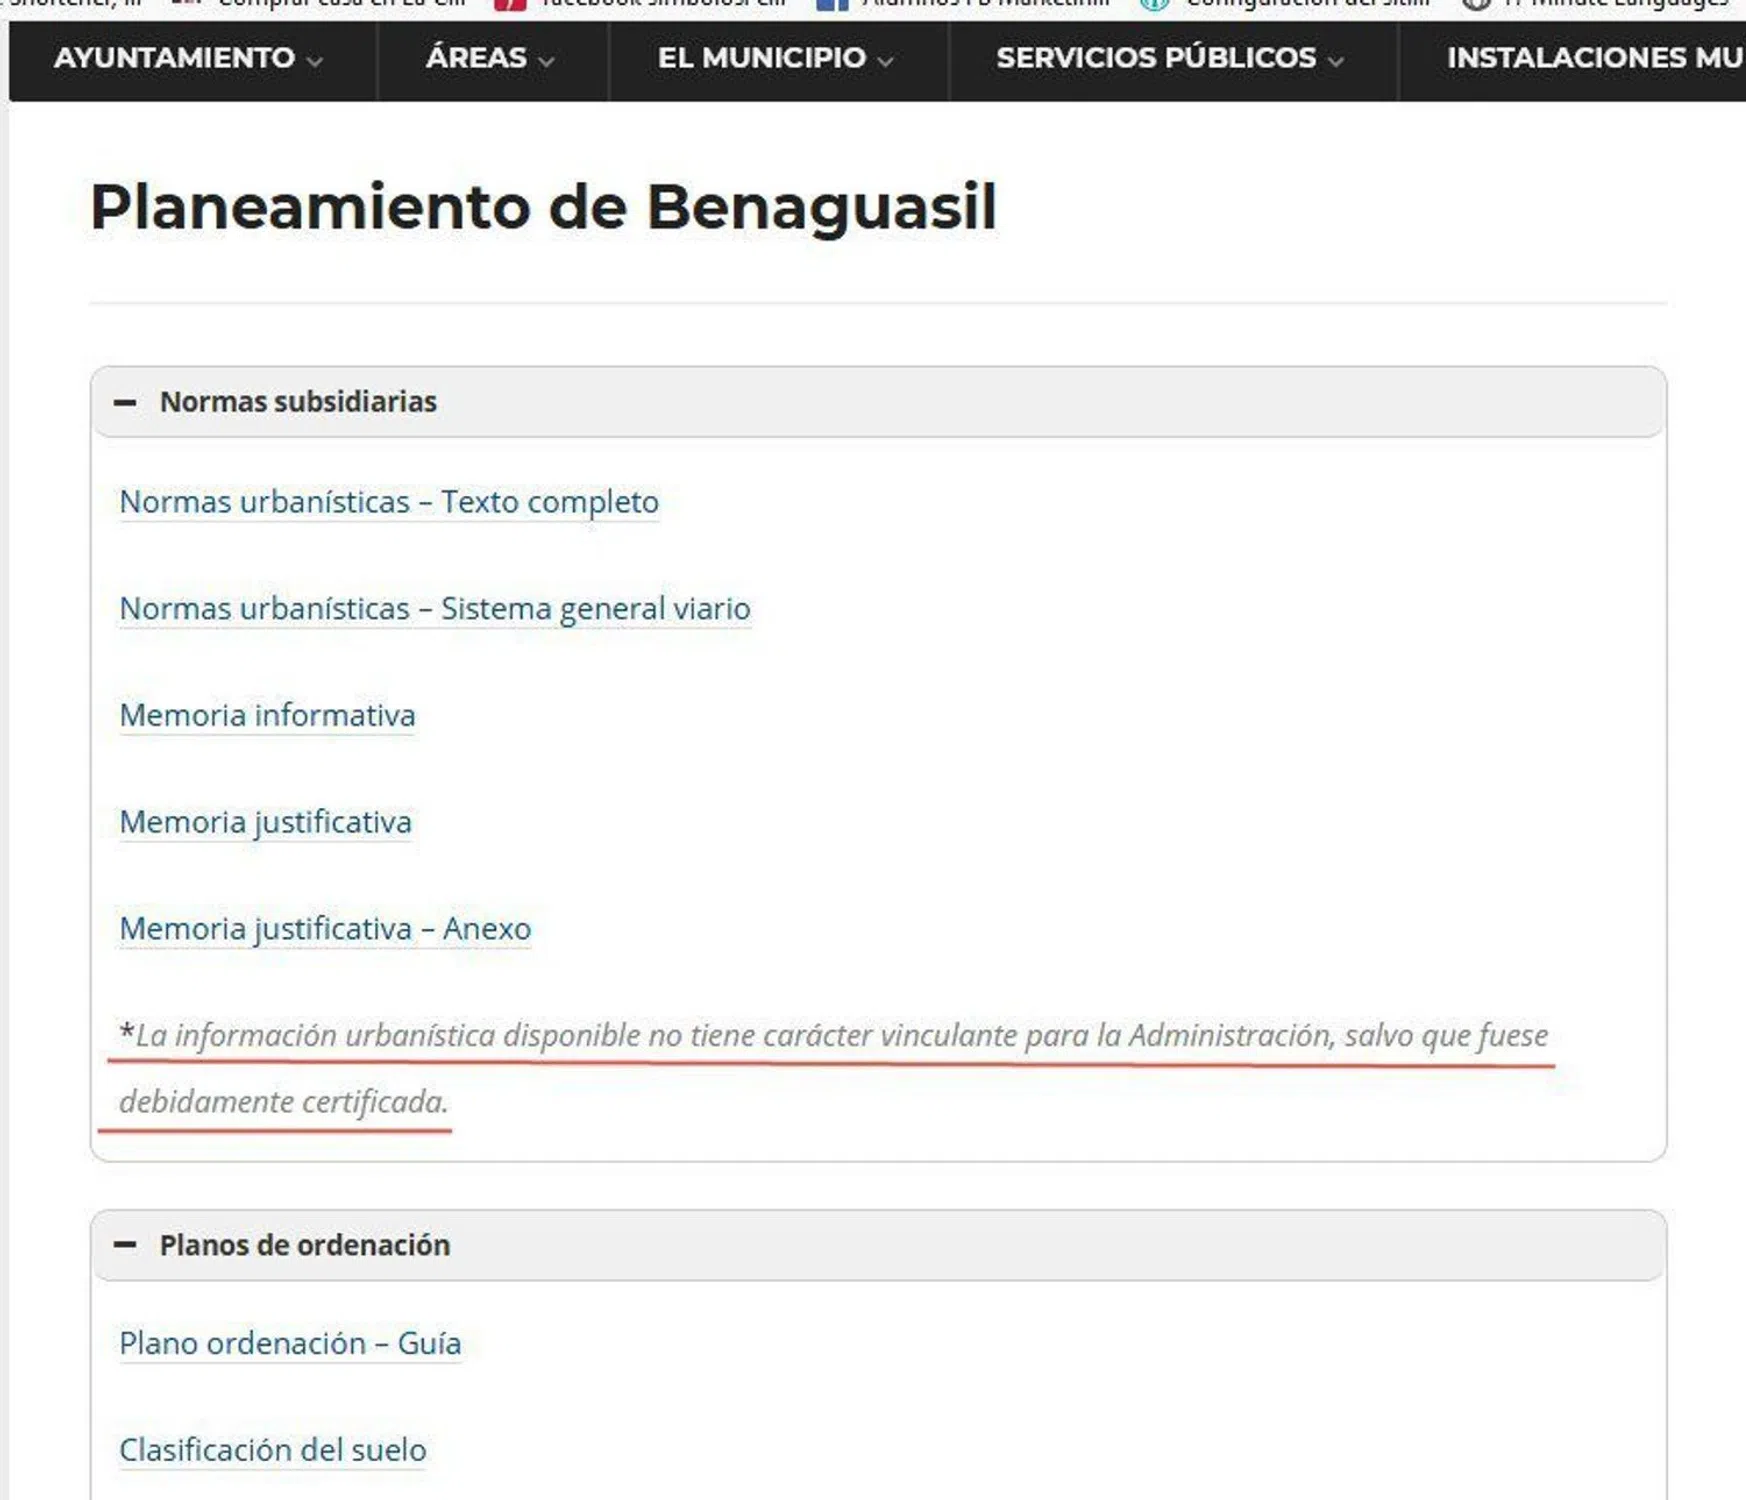This screenshot has height=1500, width=1746.
Task: Click EL MUNICIPIO menu label
Action: [x=761, y=58]
